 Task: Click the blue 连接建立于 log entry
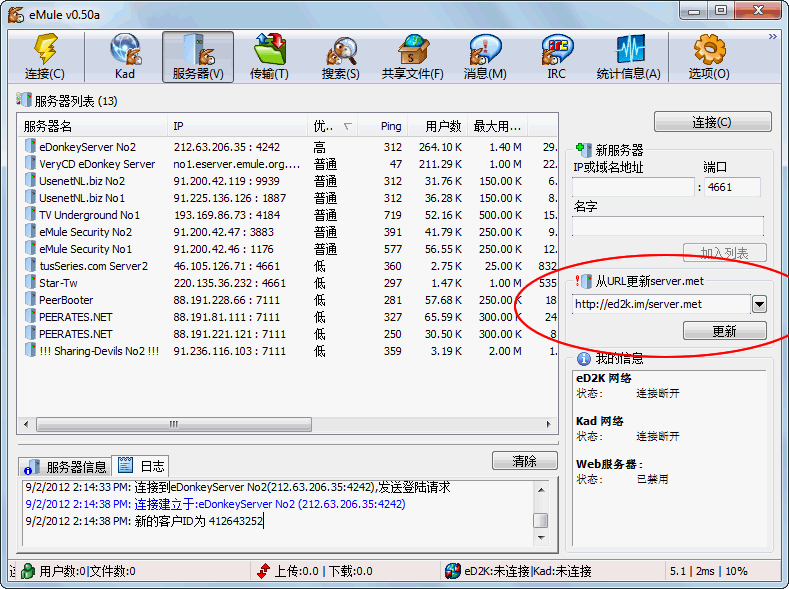pos(215,503)
